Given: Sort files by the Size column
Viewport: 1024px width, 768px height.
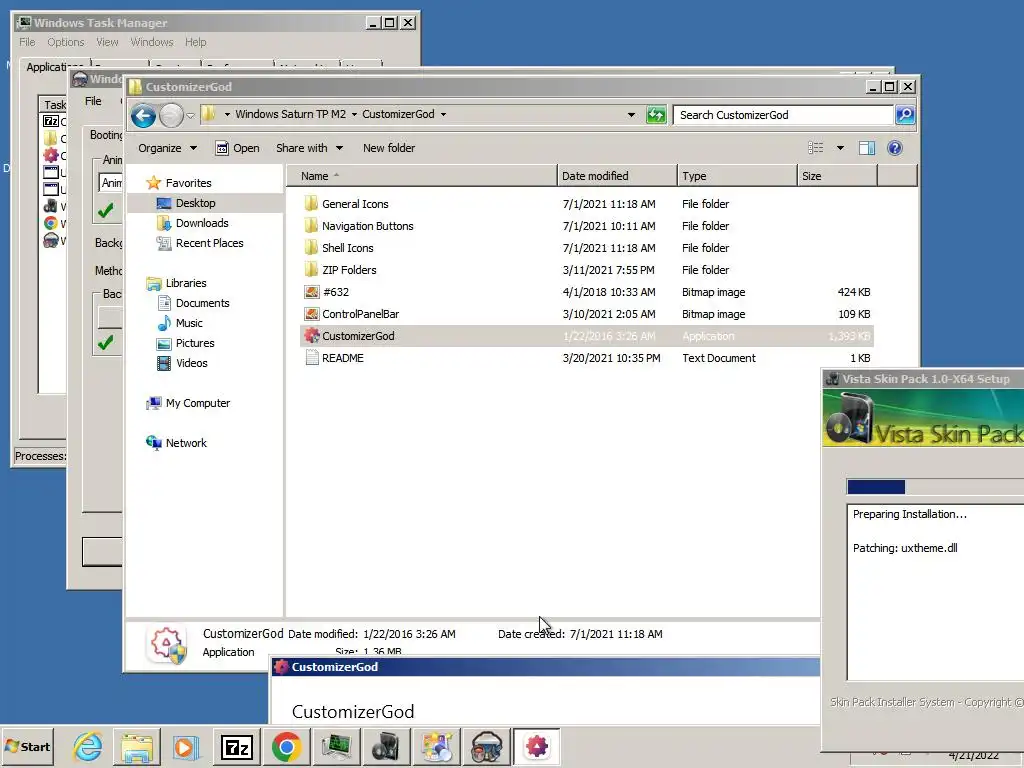Looking at the screenshot, I should pyautogui.click(x=837, y=176).
